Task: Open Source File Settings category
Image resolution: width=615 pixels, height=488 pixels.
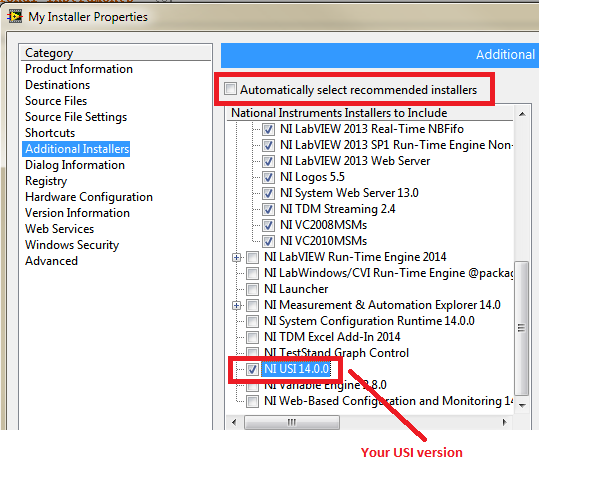Action: point(76,117)
